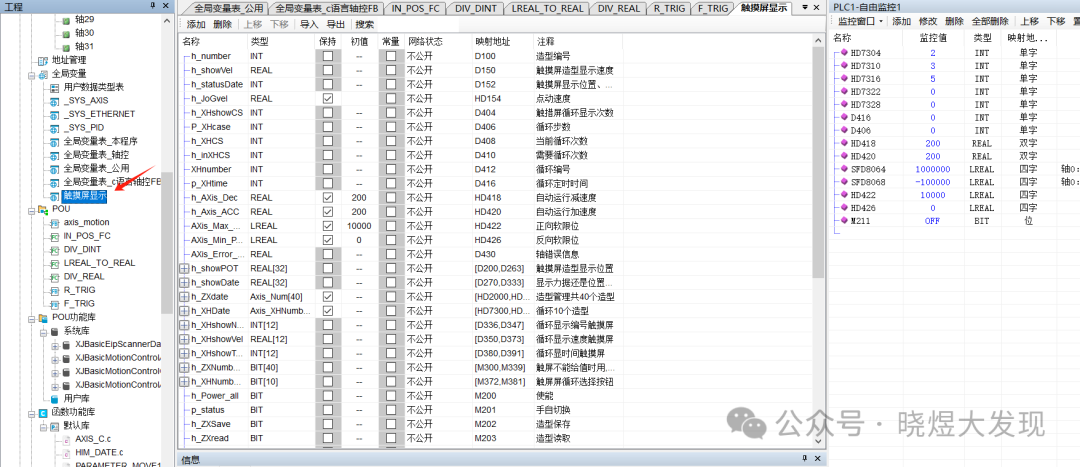
Task: Select the 触摸屏显示 tree item
Action: coord(85,195)
